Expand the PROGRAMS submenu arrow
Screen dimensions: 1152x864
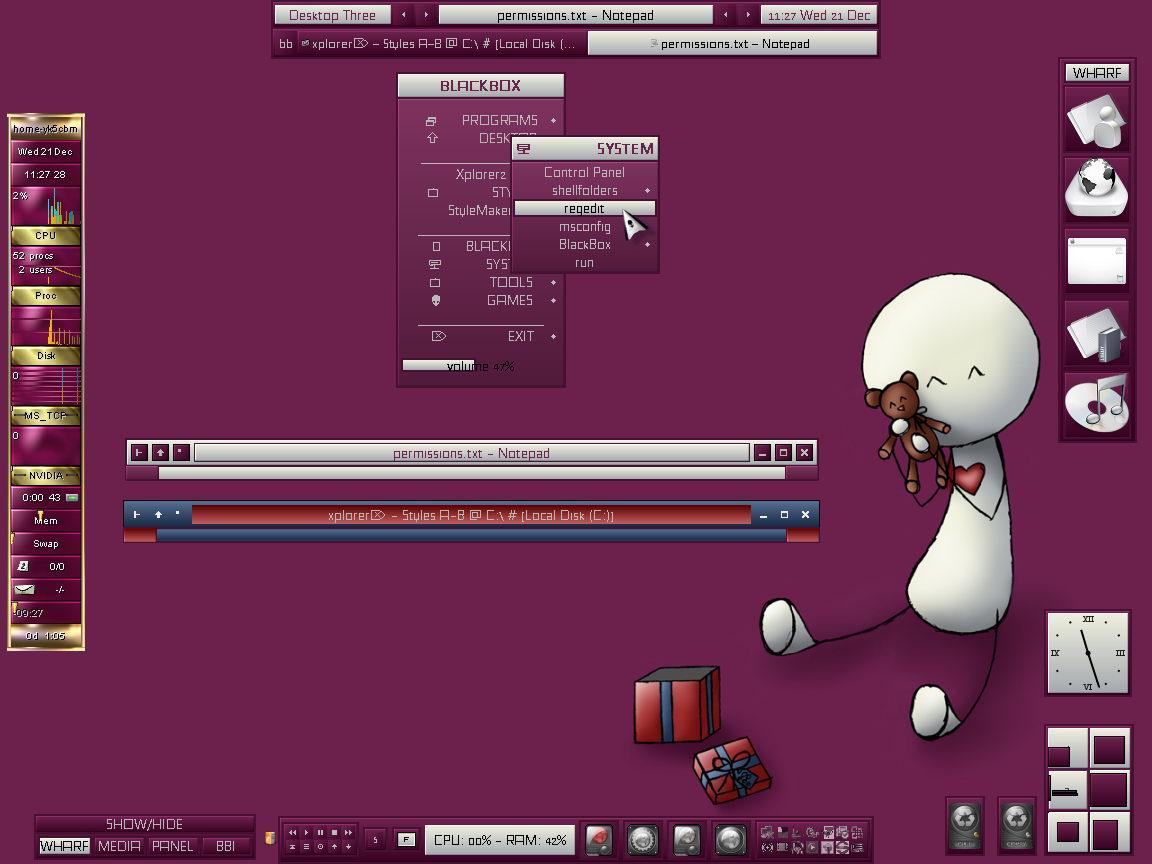(x=553, y=120)
